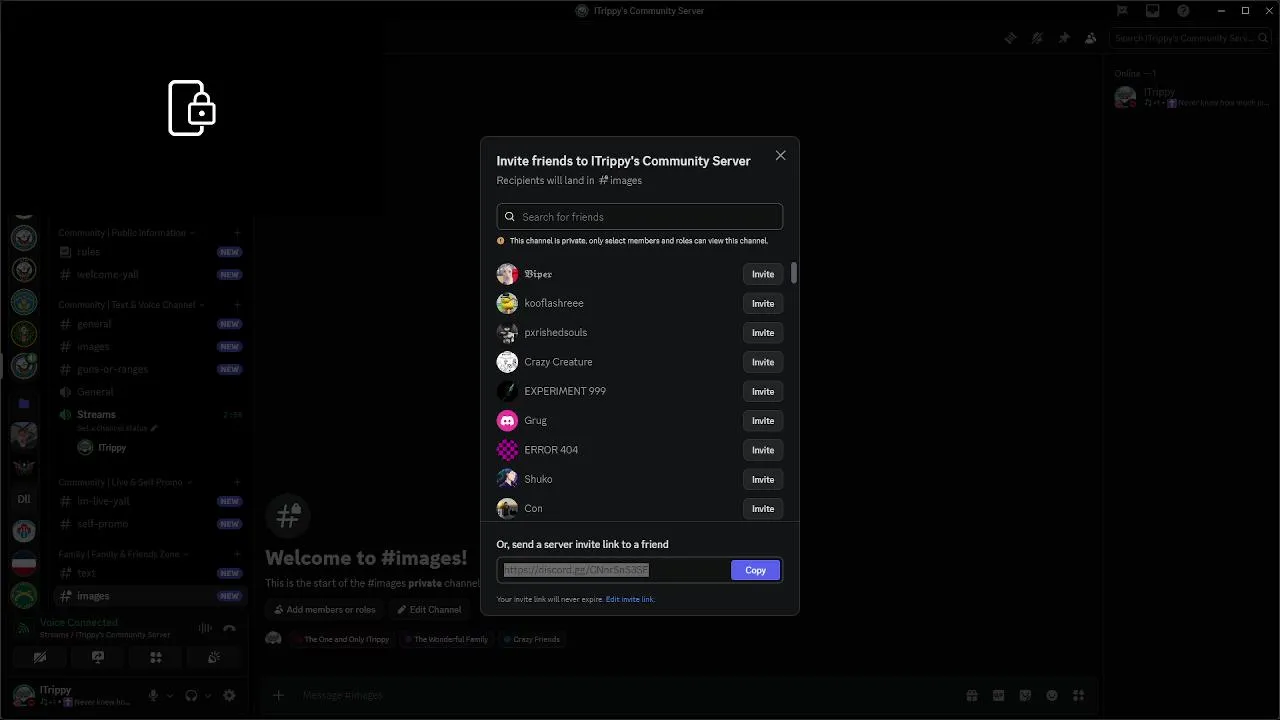This screenshot has height=720, width=1280.
Task: Invite pxrishedsouls to the server
Action: click(x=763, y=332)
